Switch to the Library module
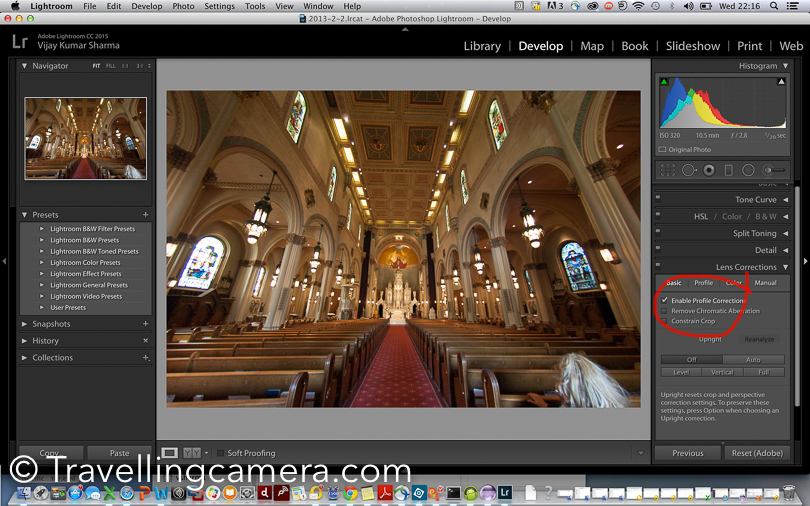The height and width of the screenshot is (506, 810). coord(482,46)
